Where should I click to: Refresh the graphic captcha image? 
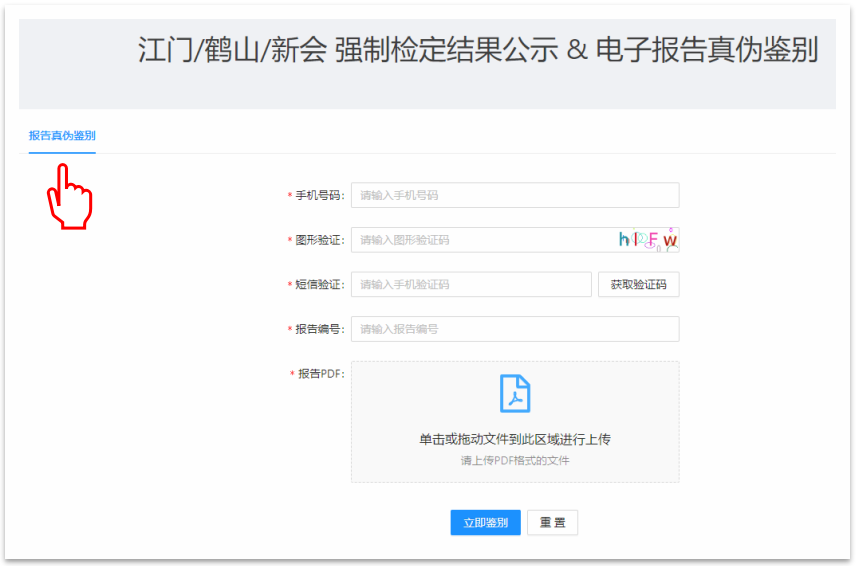(x=648, y=240)
